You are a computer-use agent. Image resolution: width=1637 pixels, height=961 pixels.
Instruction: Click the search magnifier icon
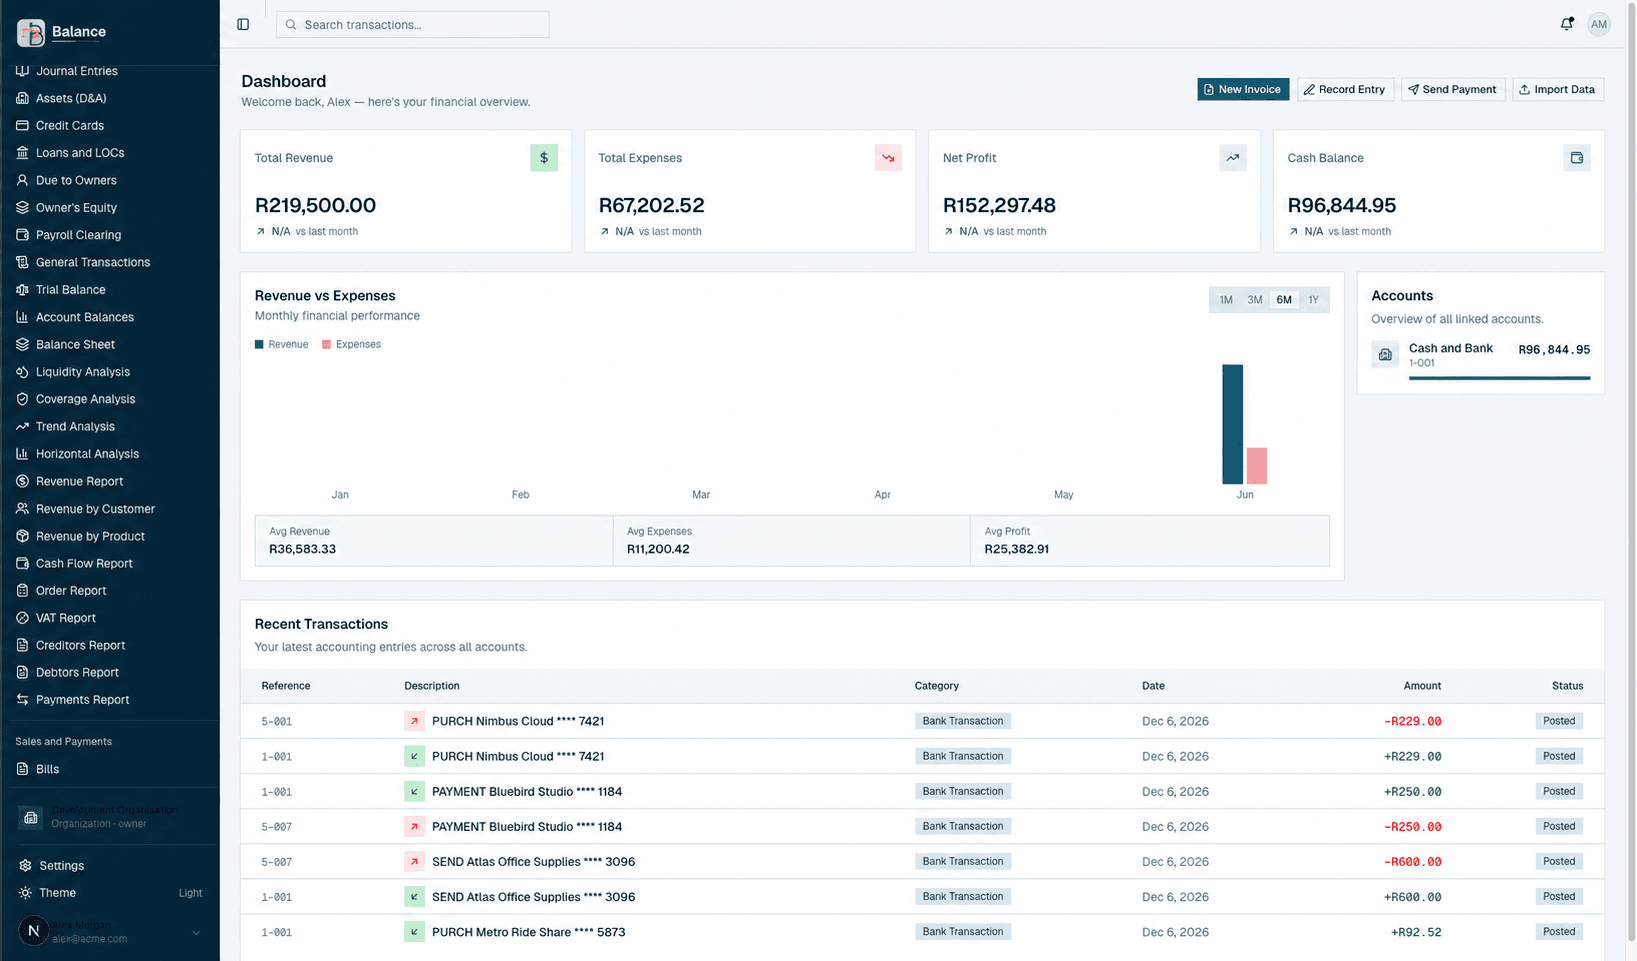tap(291, 25)
